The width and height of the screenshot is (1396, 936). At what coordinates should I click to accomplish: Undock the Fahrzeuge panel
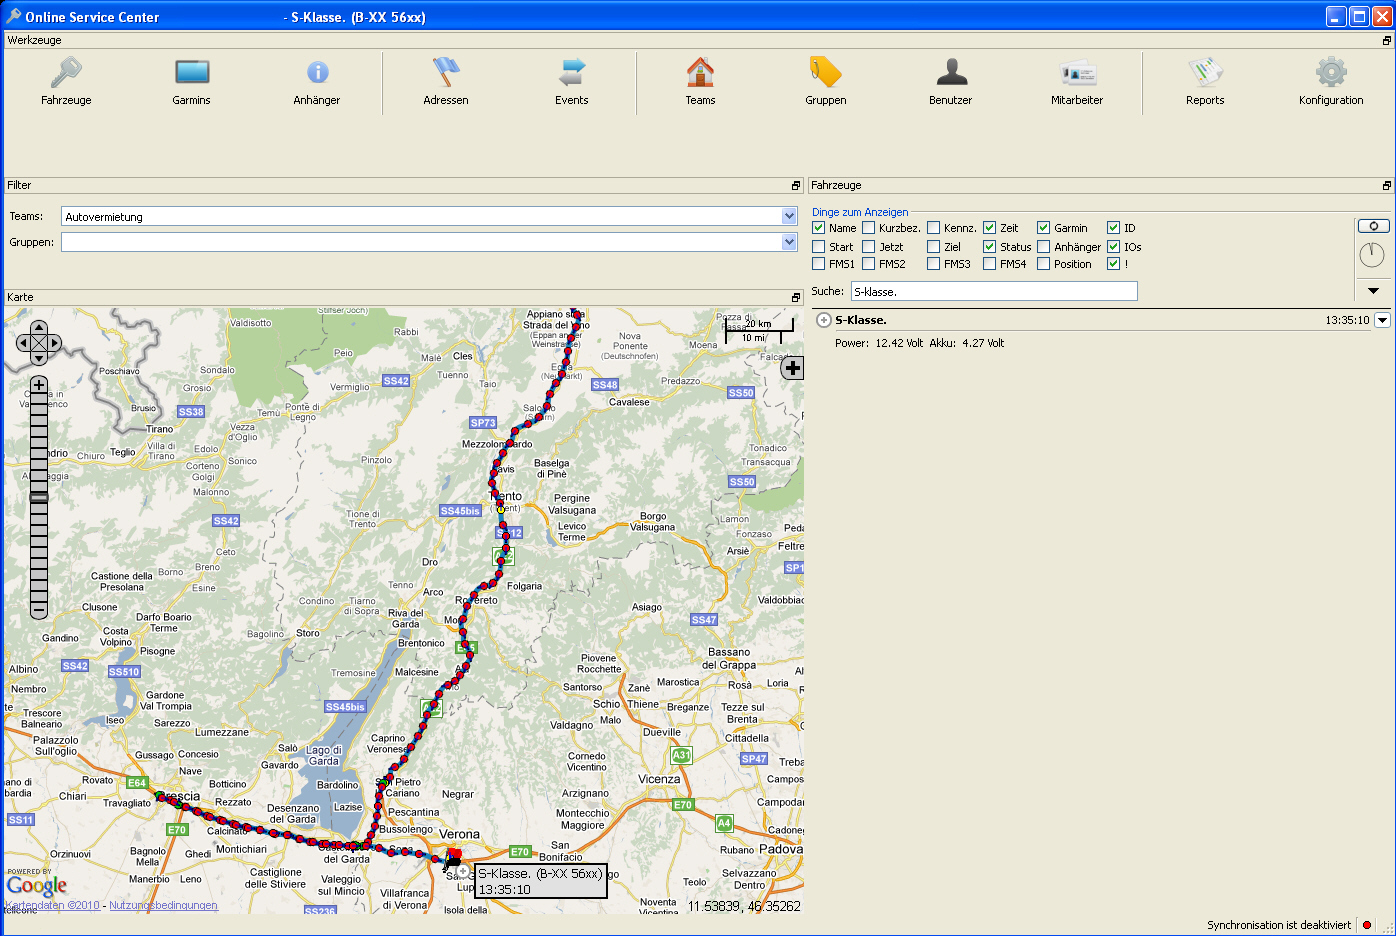pos(1386,186)
